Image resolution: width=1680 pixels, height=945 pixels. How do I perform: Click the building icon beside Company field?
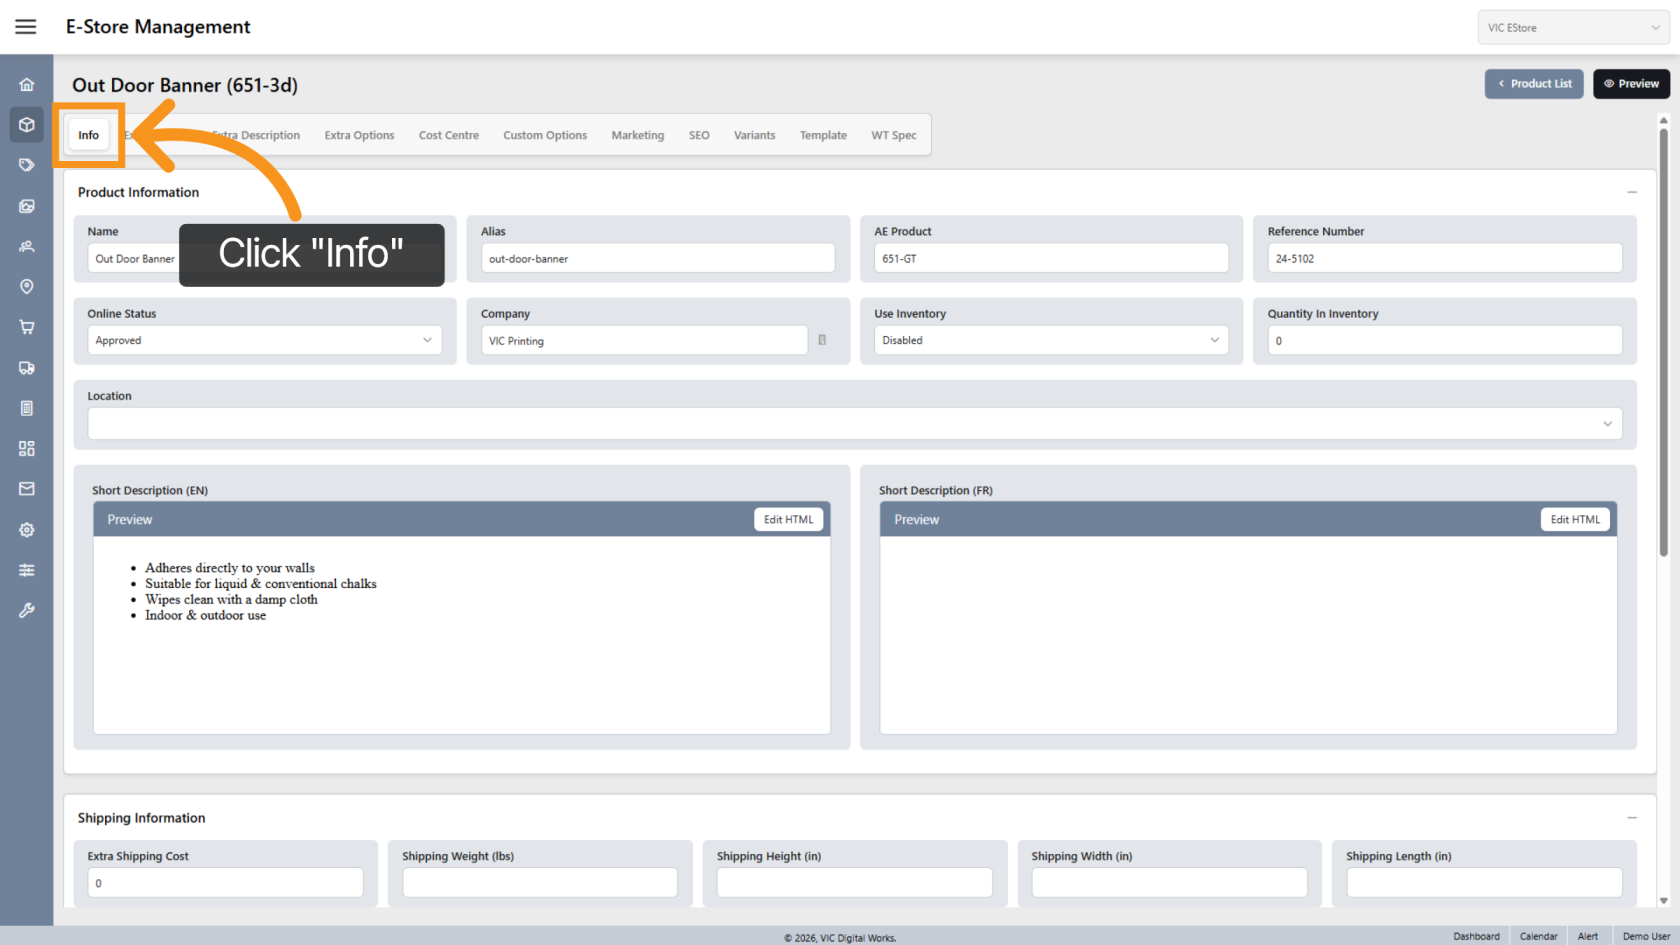822,340
